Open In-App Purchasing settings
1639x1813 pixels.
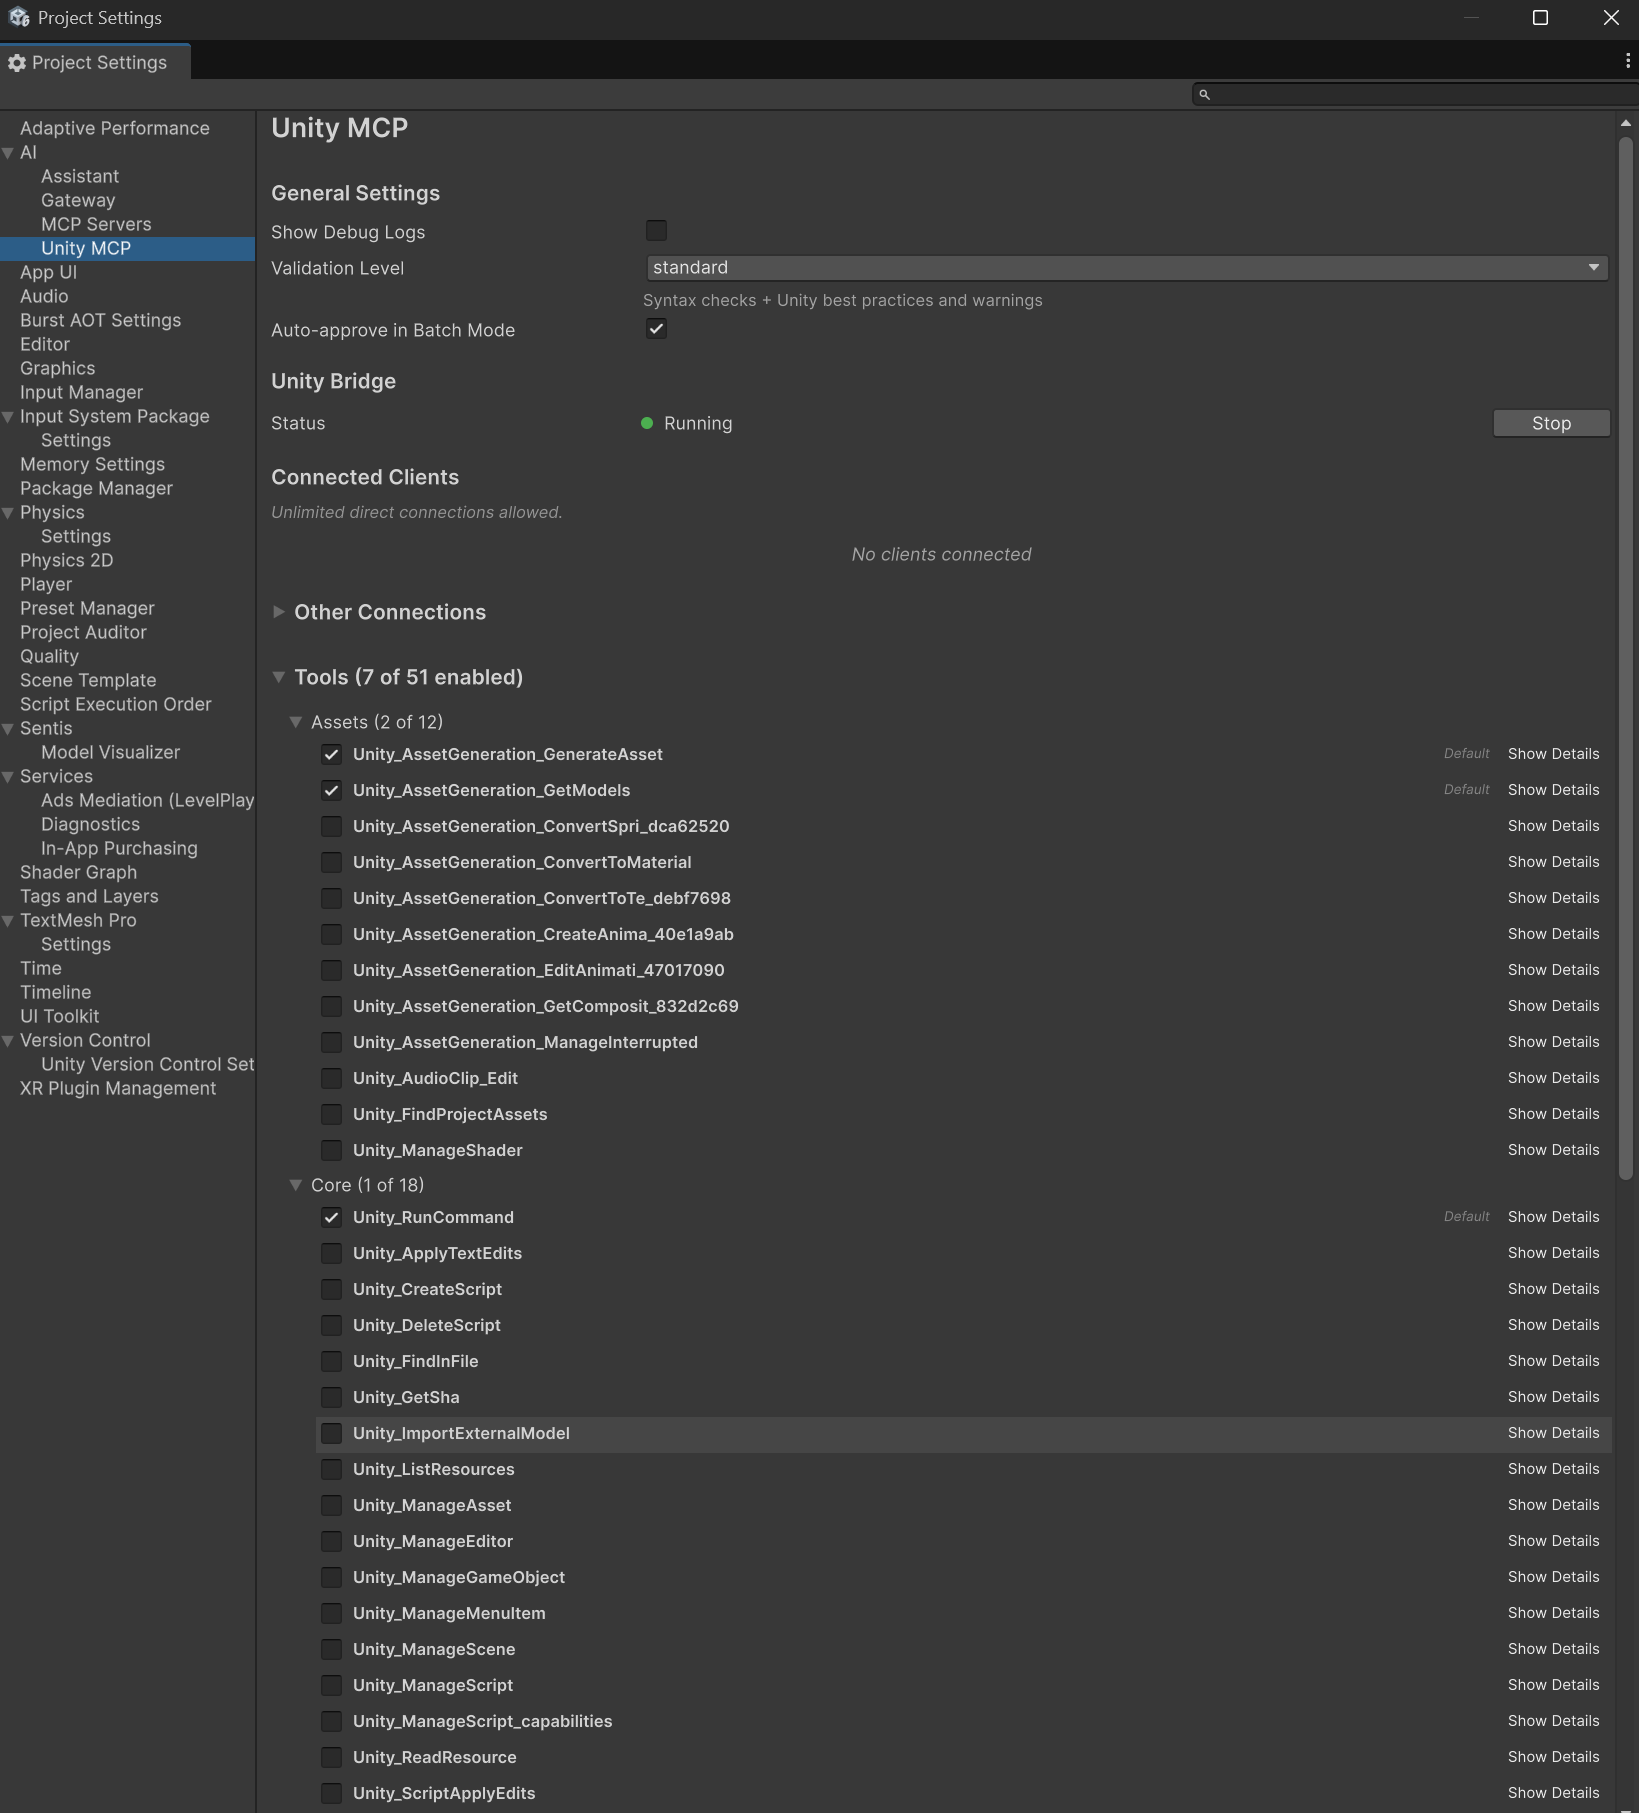119,848
